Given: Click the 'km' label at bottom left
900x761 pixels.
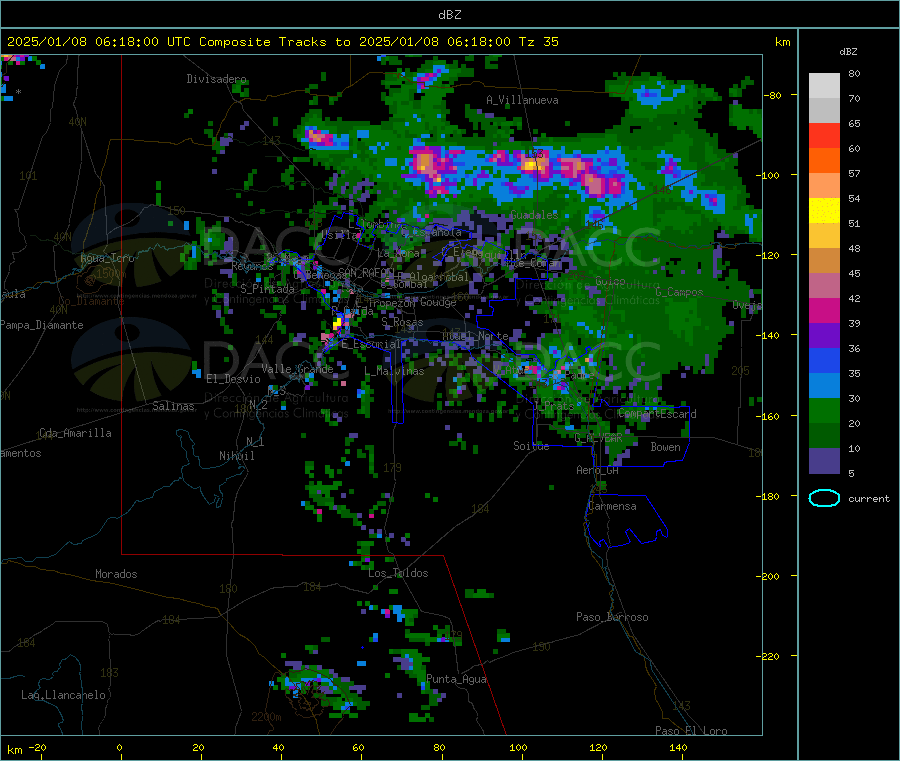Looking at the screenshot, I should 14,750.
